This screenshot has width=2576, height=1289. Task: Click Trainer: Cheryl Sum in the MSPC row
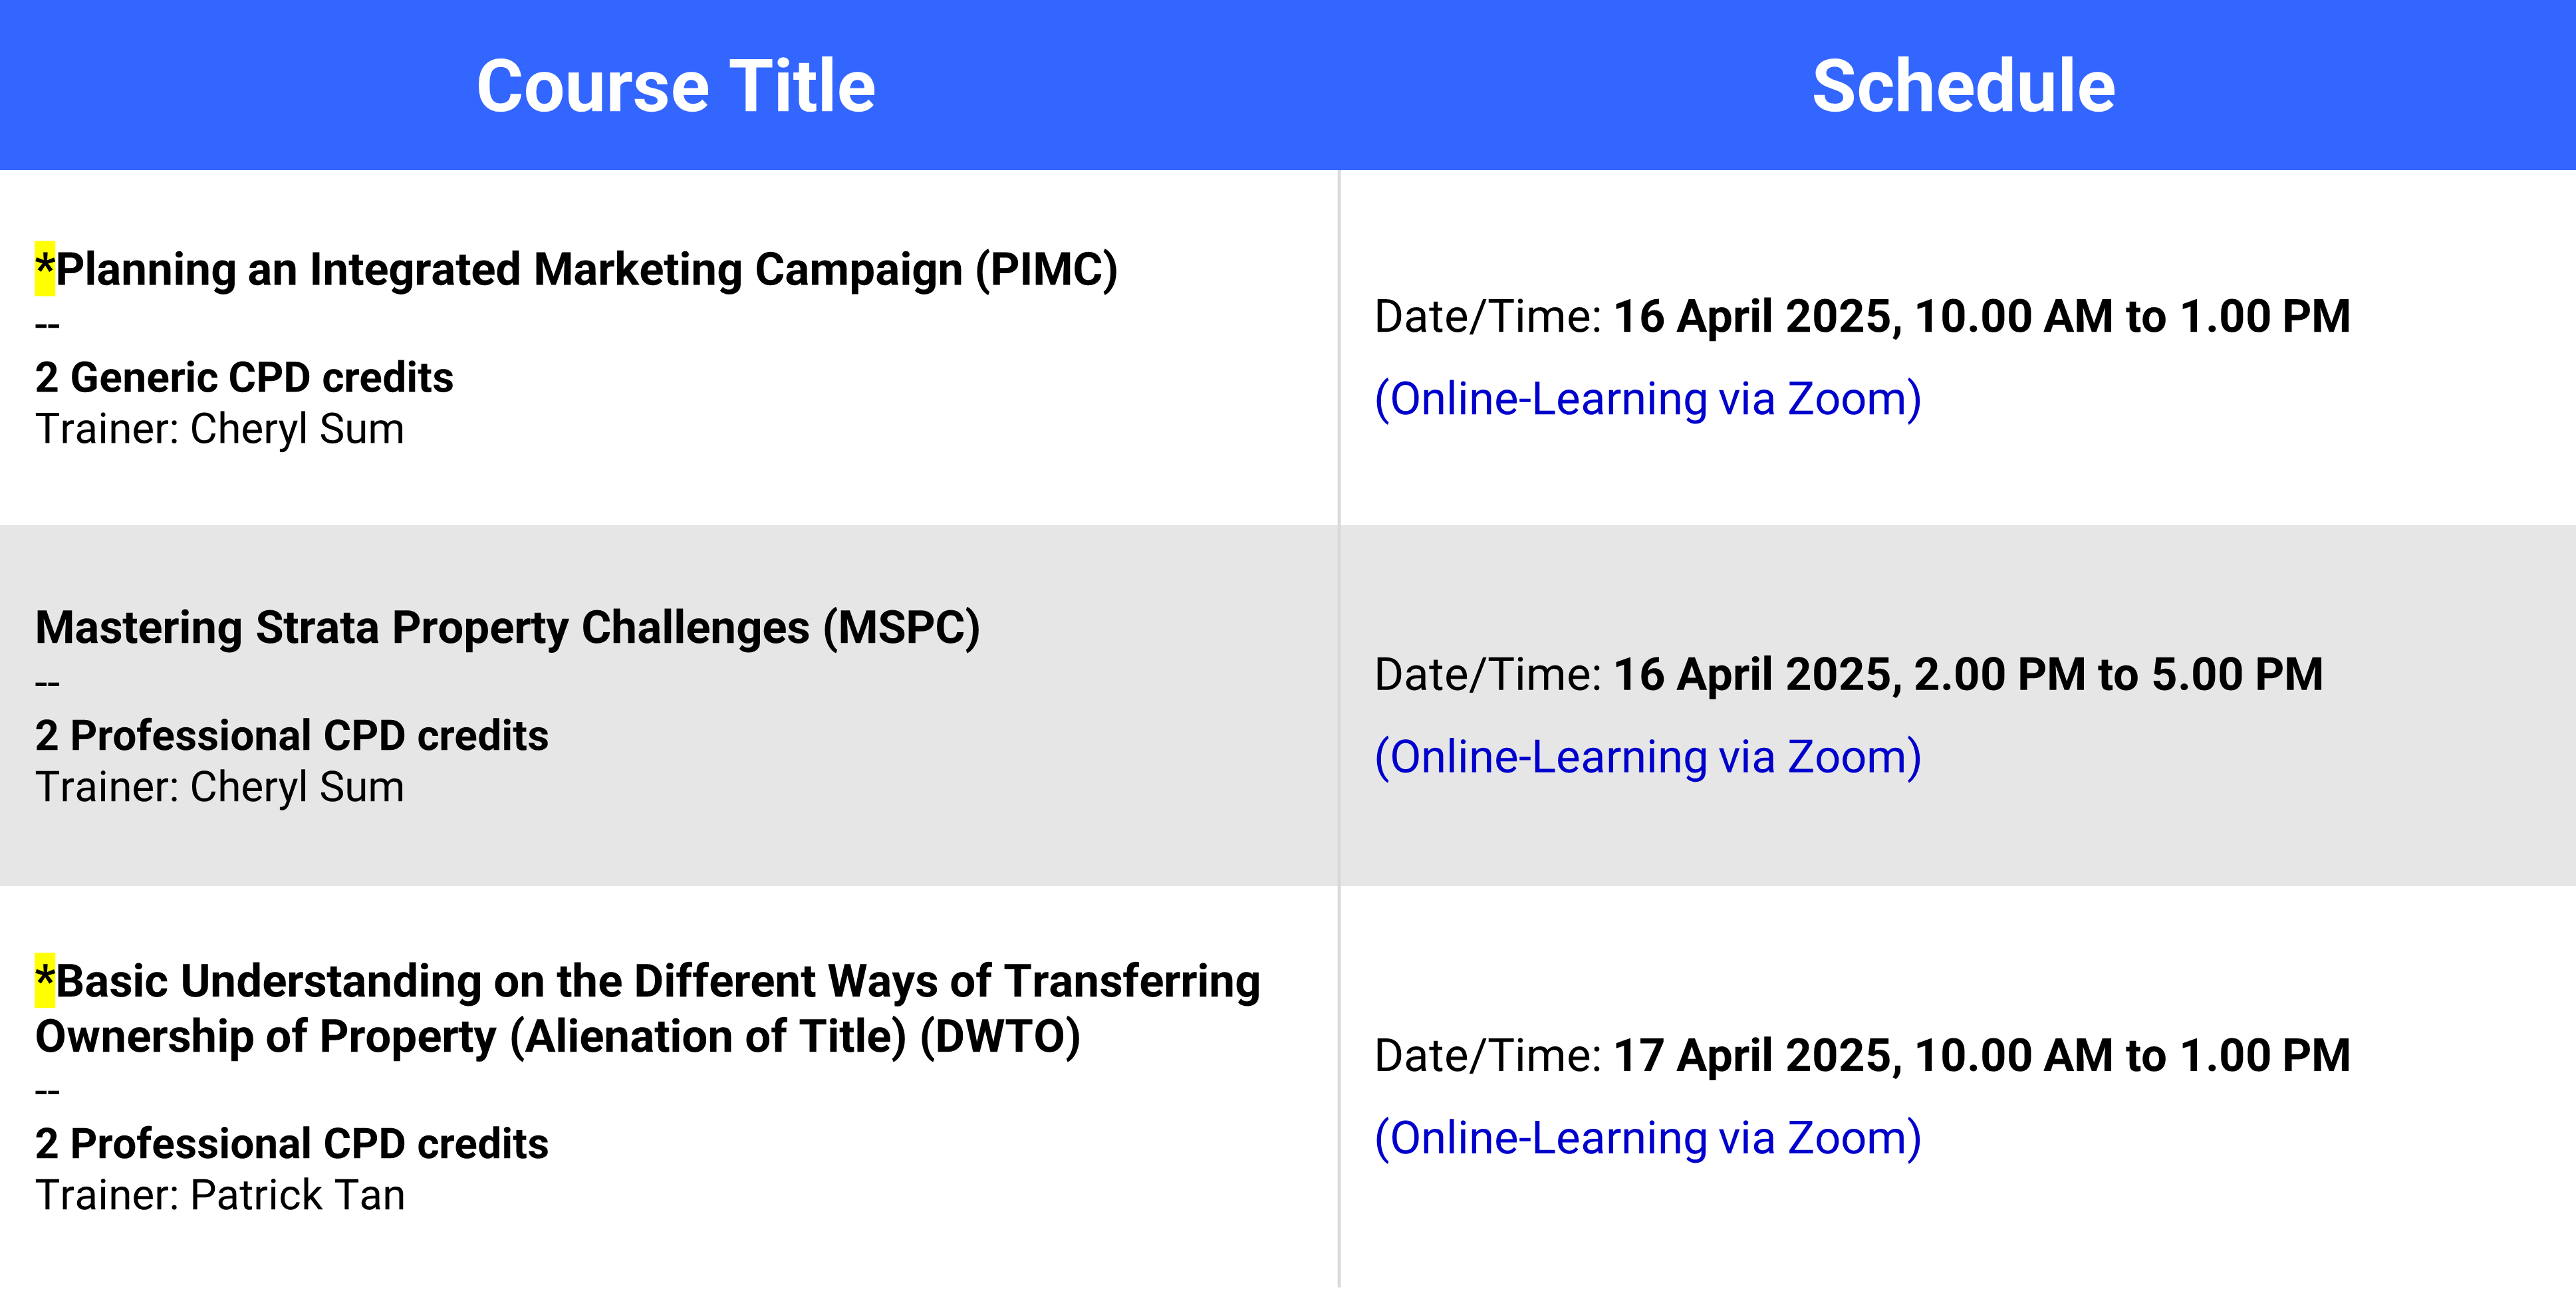(x=220, y=788)
